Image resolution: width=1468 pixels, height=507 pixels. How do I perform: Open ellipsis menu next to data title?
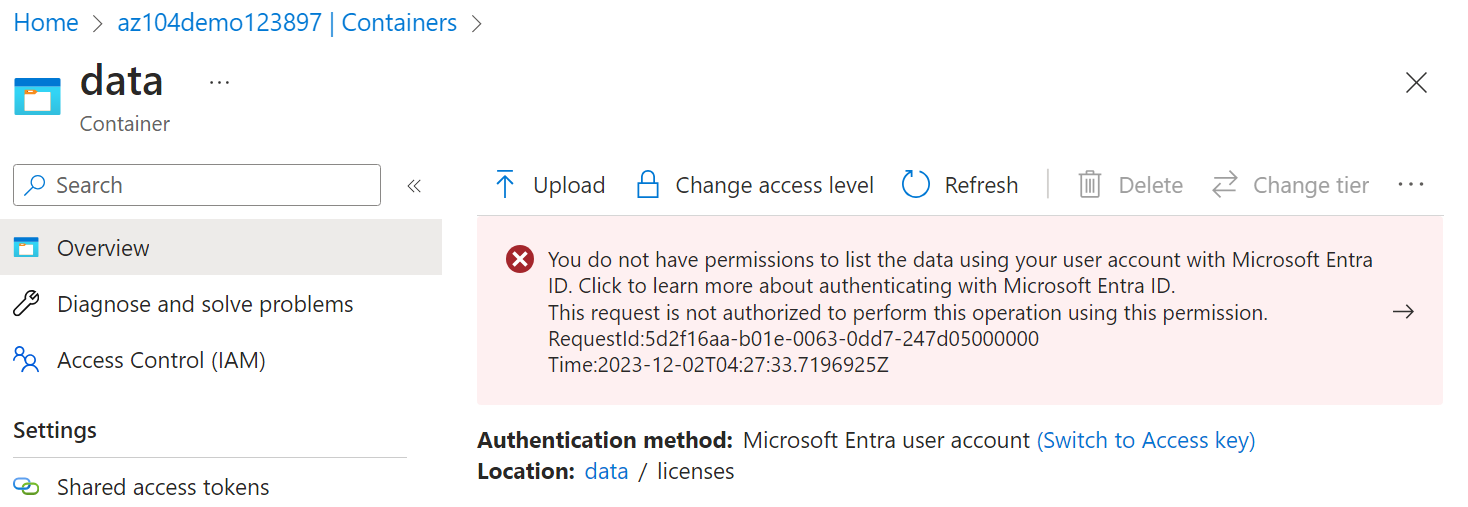point(219,82)
